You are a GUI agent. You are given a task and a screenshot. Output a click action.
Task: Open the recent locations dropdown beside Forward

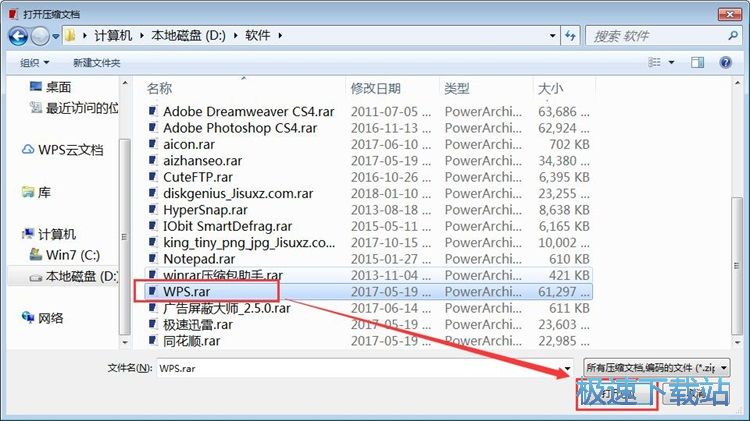[x=55, y=36]
